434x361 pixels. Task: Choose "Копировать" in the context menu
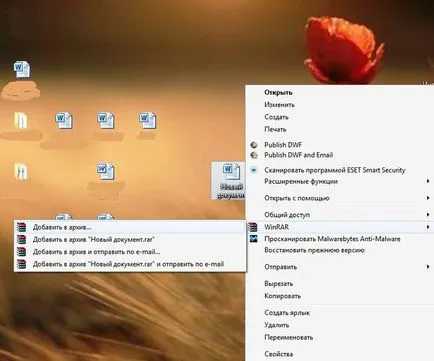283,296
